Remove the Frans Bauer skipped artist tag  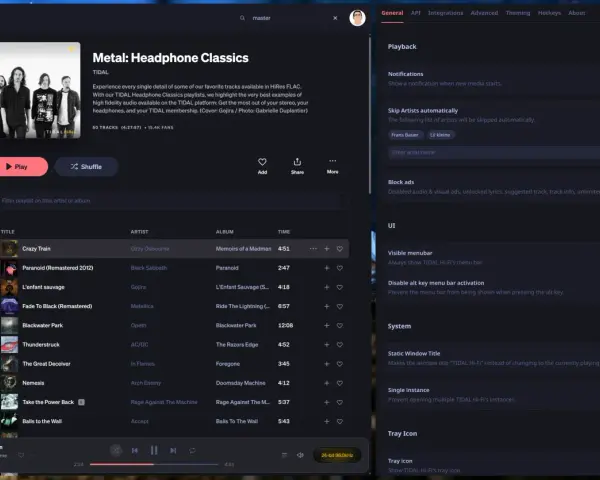405,135
